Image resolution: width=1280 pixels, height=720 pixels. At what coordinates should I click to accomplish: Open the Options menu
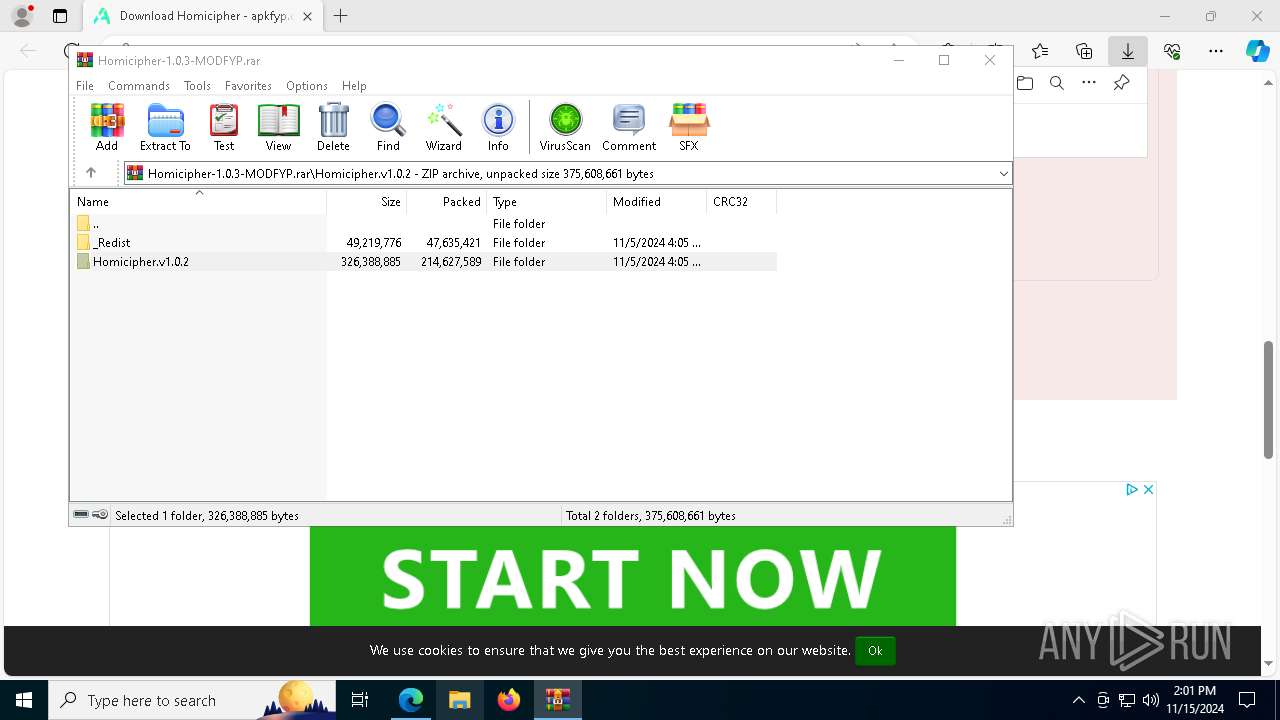(x=307, y=86)
